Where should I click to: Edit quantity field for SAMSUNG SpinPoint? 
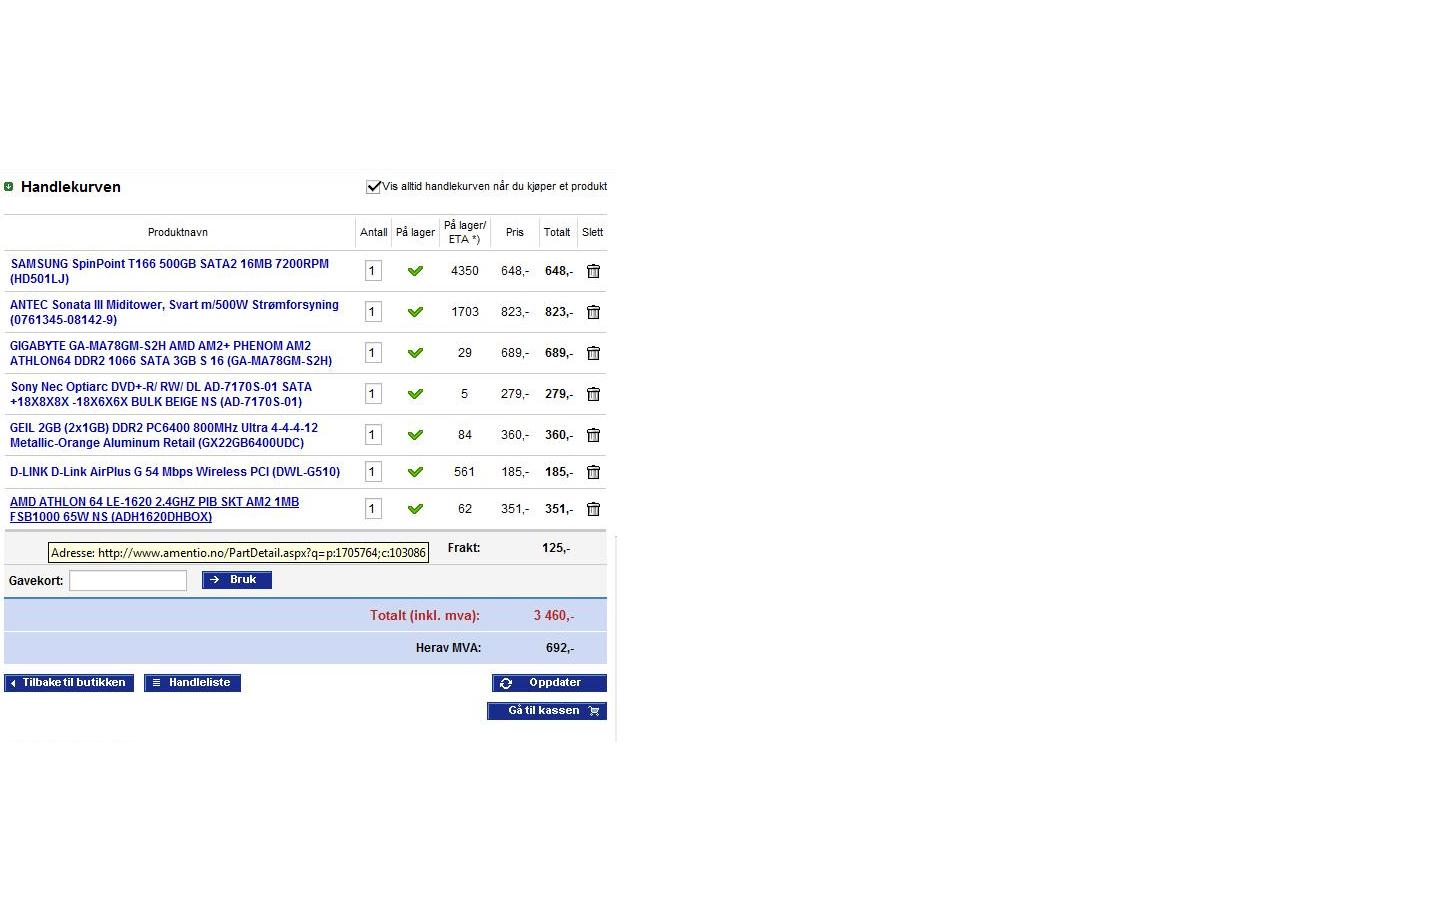(373, 271)
